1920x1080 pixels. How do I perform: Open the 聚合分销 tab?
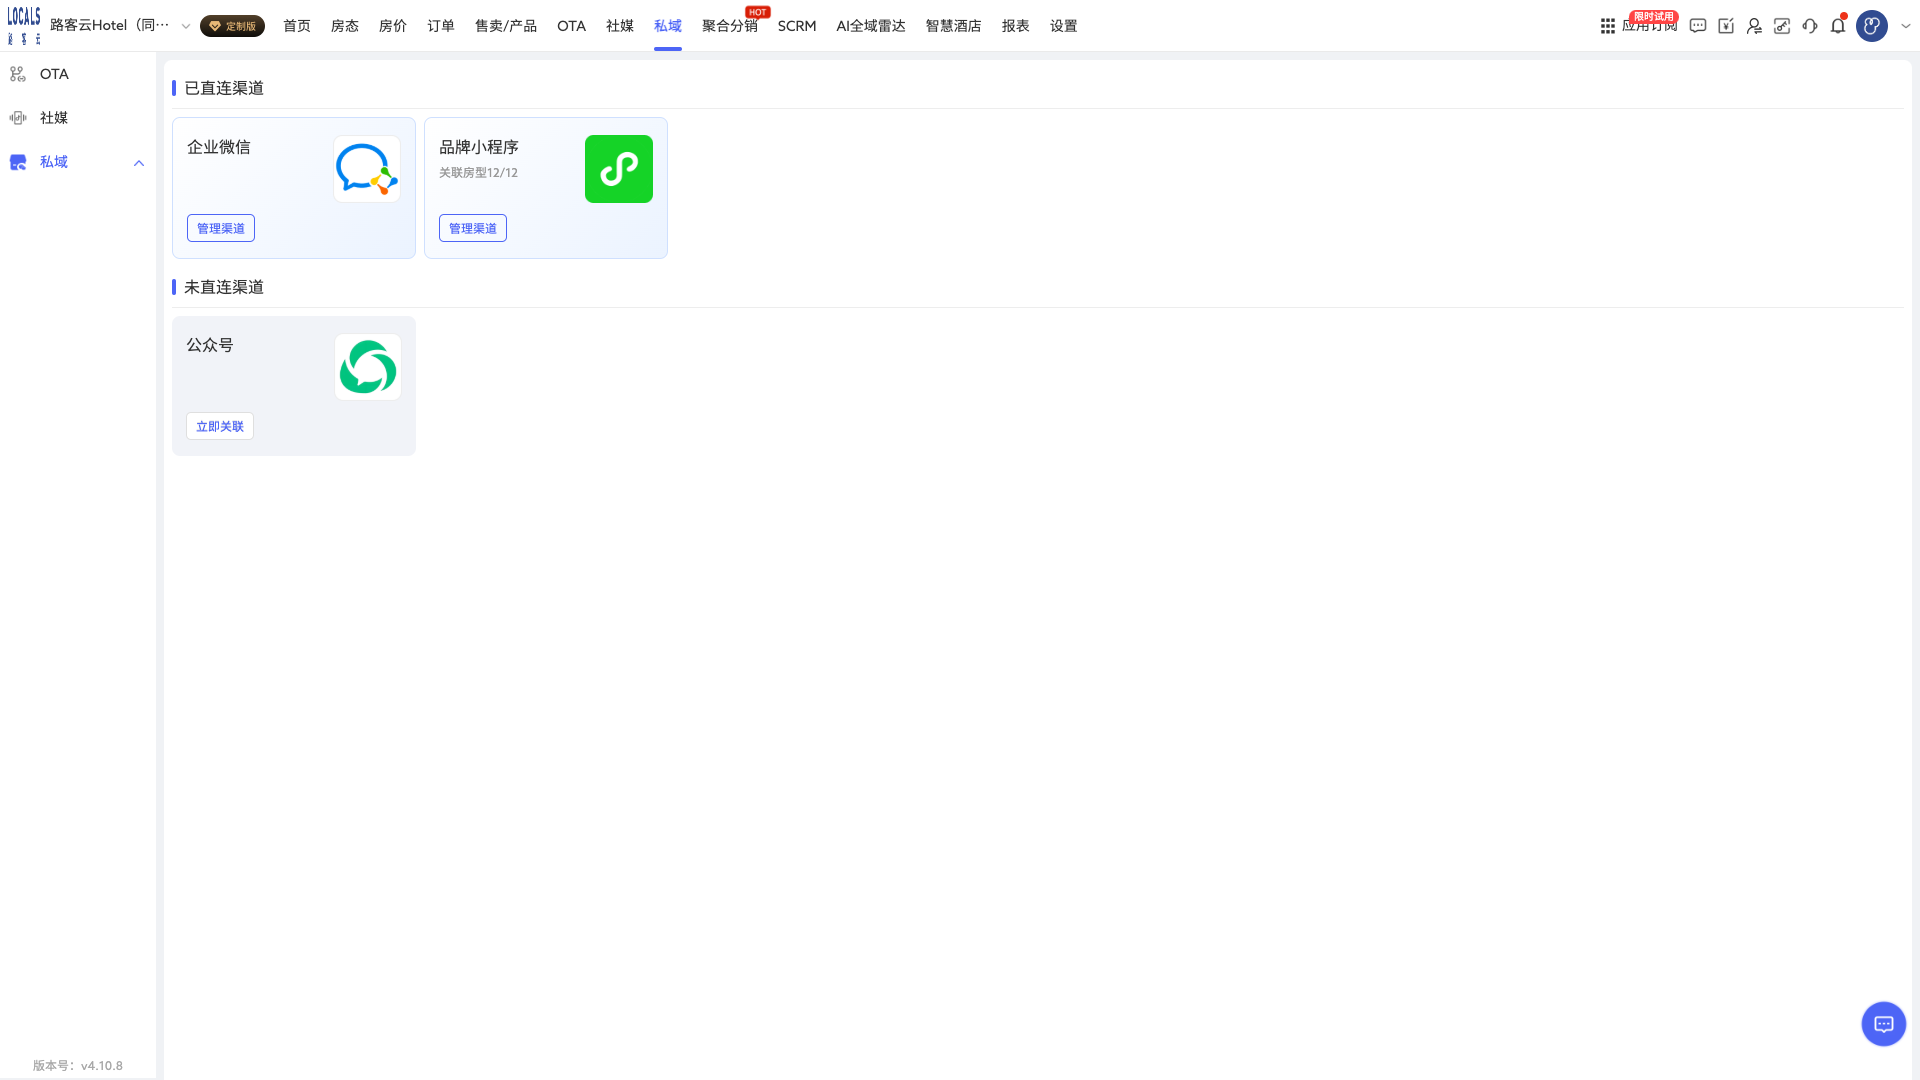pos(730,26)
